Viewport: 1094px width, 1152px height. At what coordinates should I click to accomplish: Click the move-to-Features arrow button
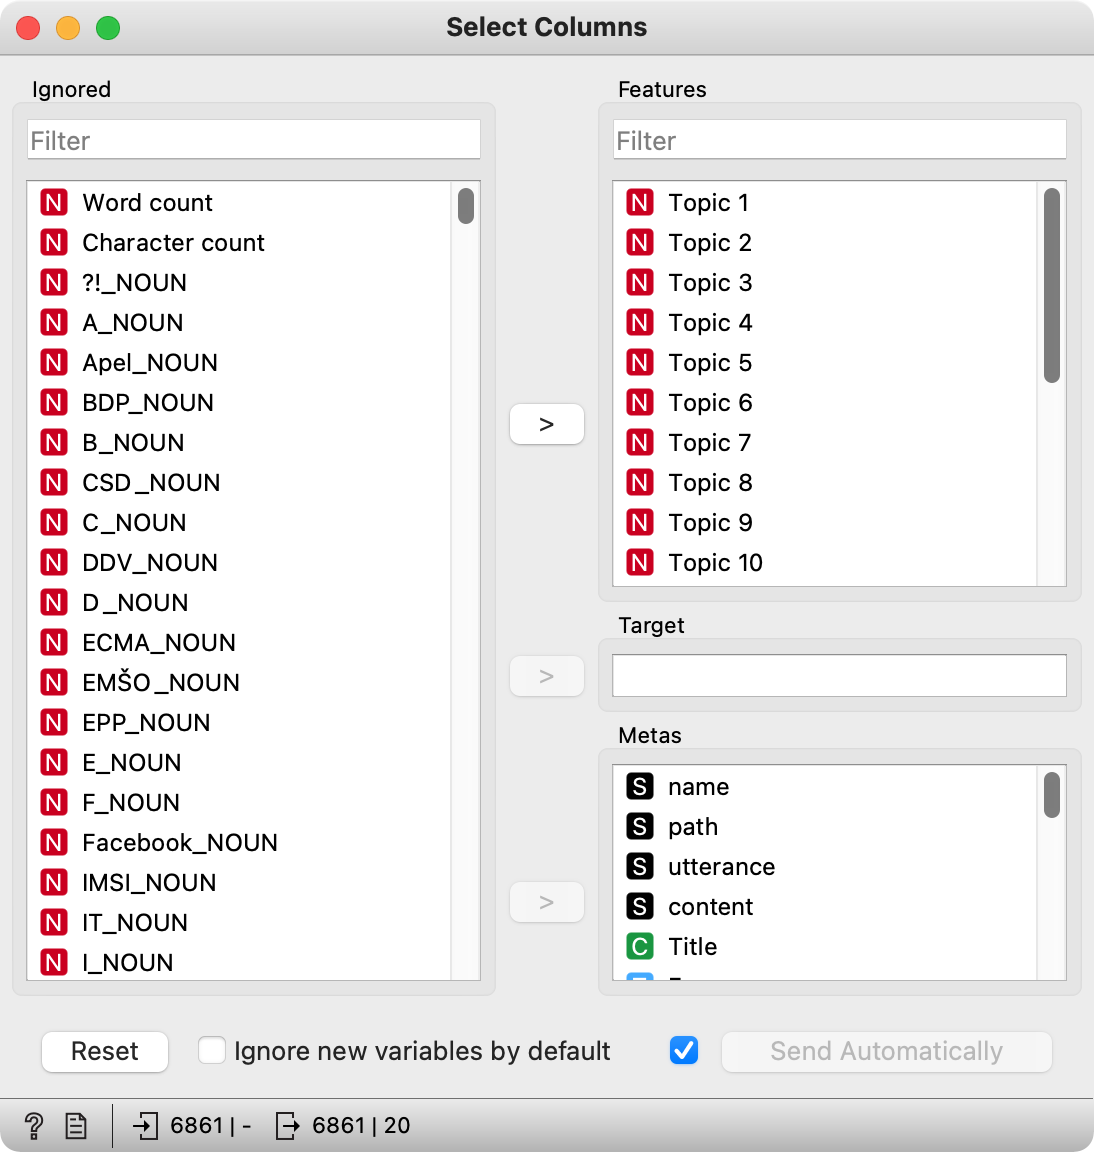546,424
